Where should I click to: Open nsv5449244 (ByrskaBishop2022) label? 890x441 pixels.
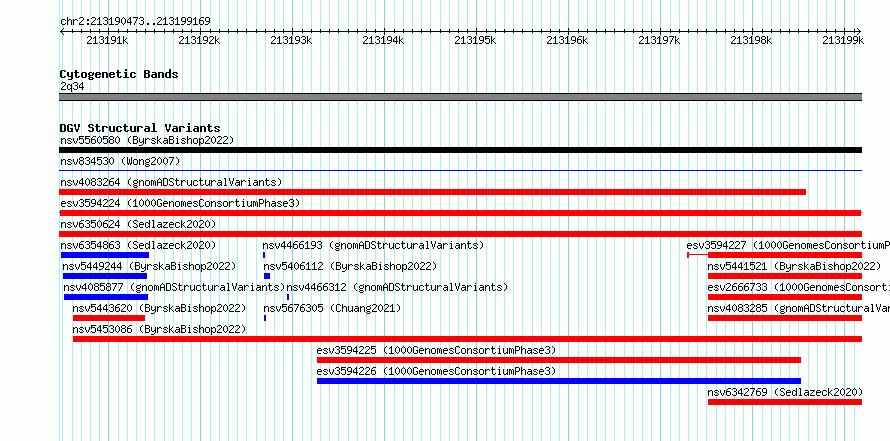[149, 266]
